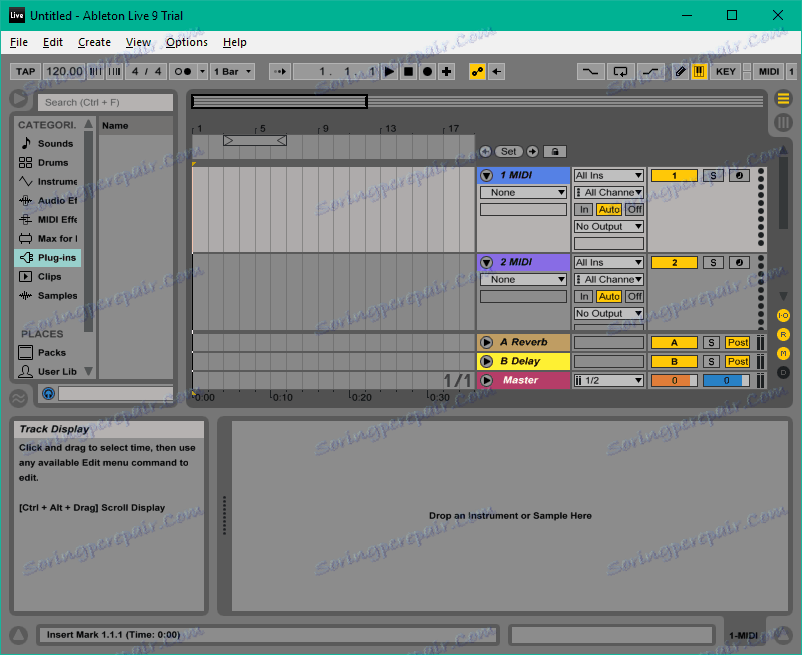802x655 pixels.
Task: Open the View menu
Action: (x=138, y=42)
